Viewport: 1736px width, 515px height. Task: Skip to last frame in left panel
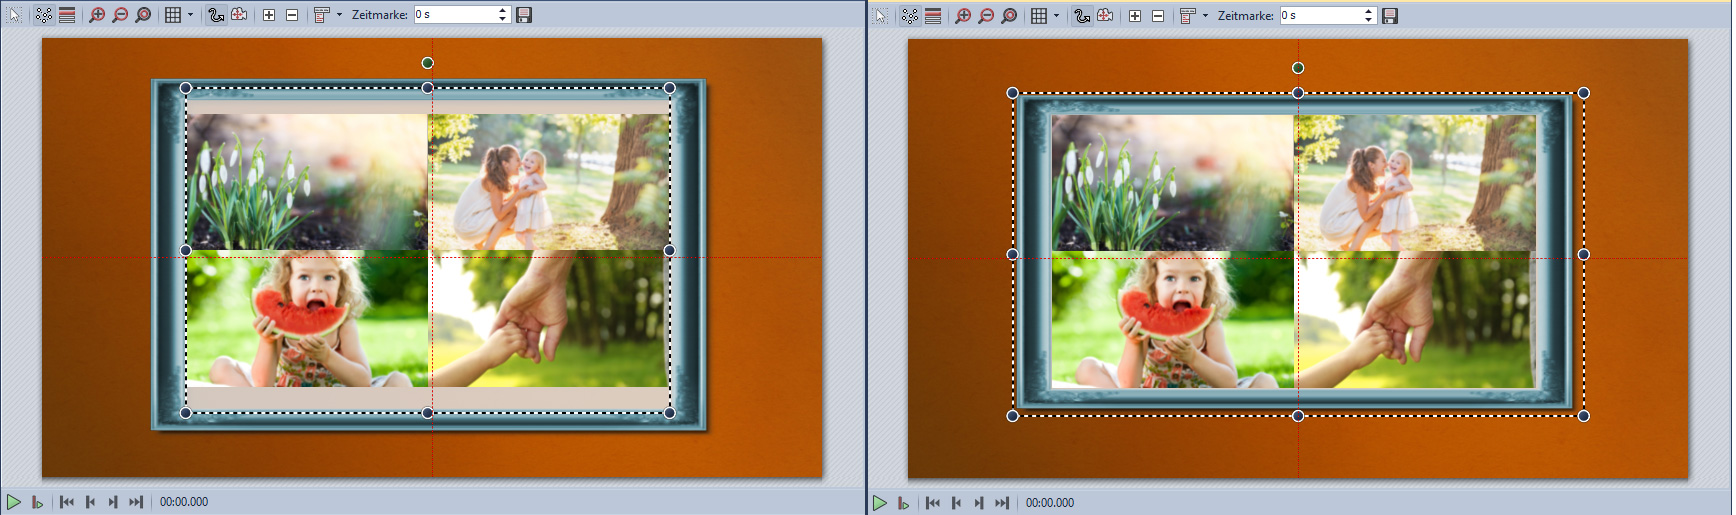pyautogui.click(x=136, y=502)
